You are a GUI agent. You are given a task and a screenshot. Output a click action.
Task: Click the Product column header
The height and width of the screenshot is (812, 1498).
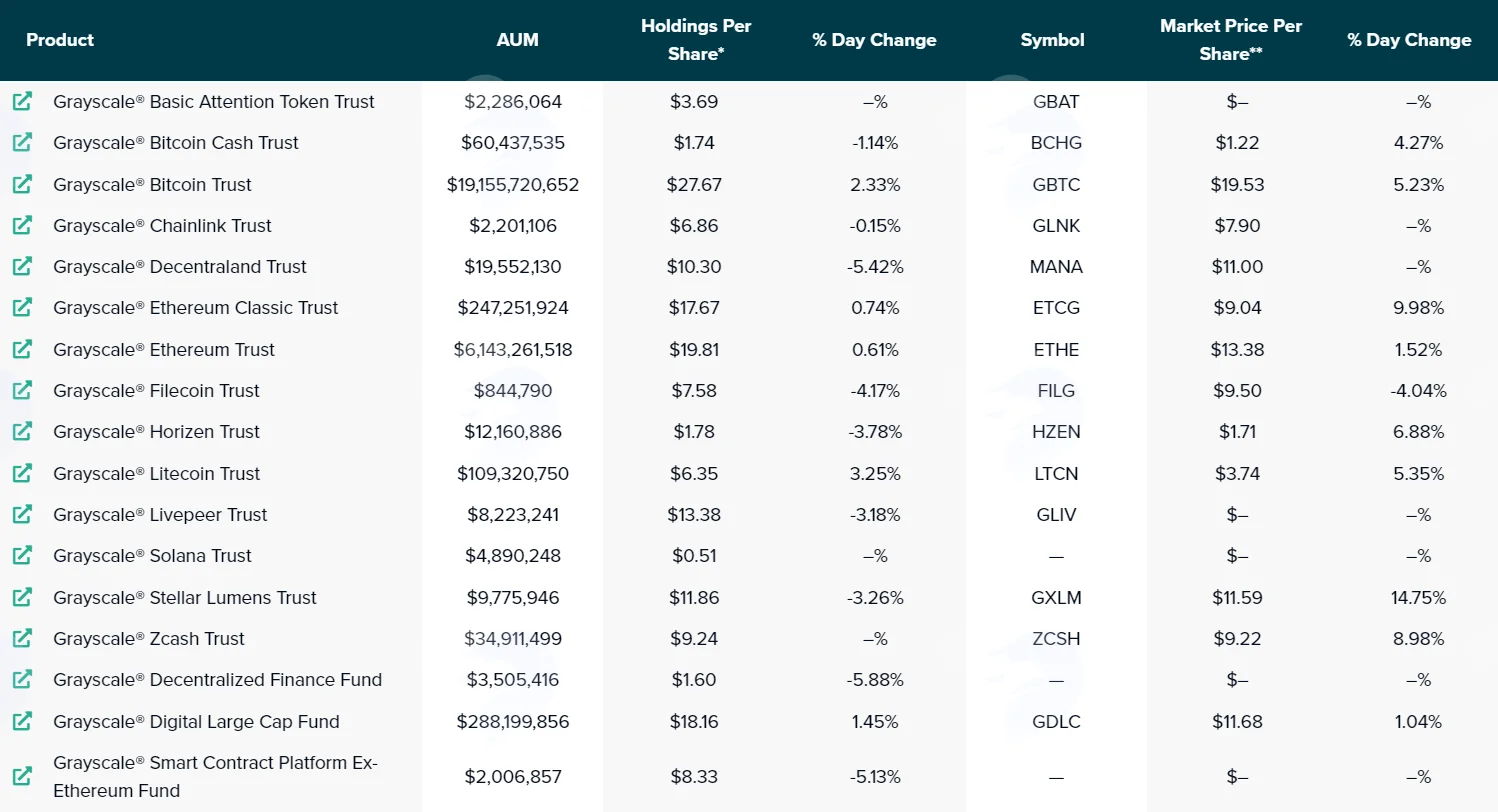pyautogui.click(x=60, y=40)
